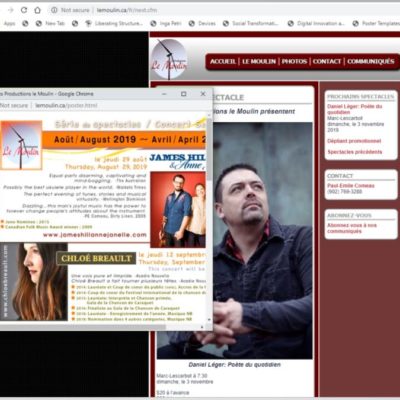Open the CONTACT menu item

(327, 61)
